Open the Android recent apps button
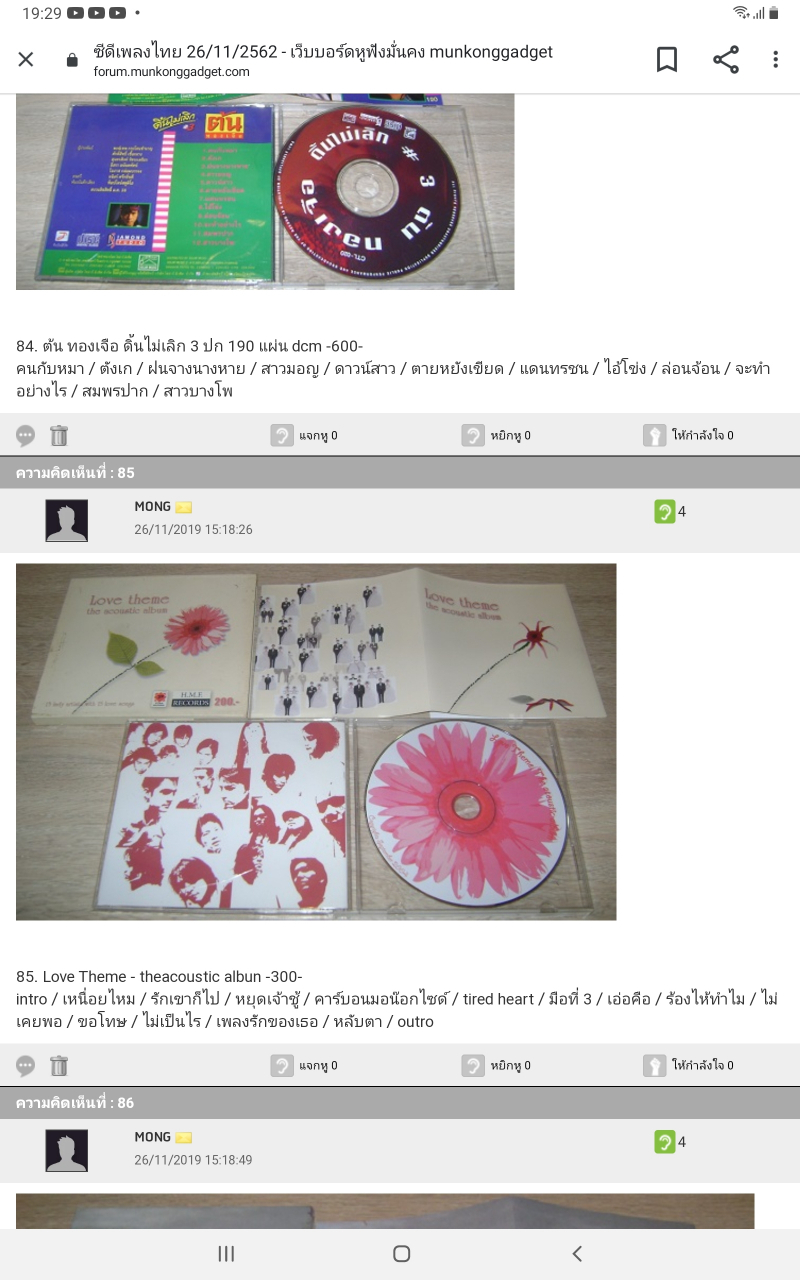Image resolution: width=800 pixels, height=1280 pixels. coord(226,1253)
